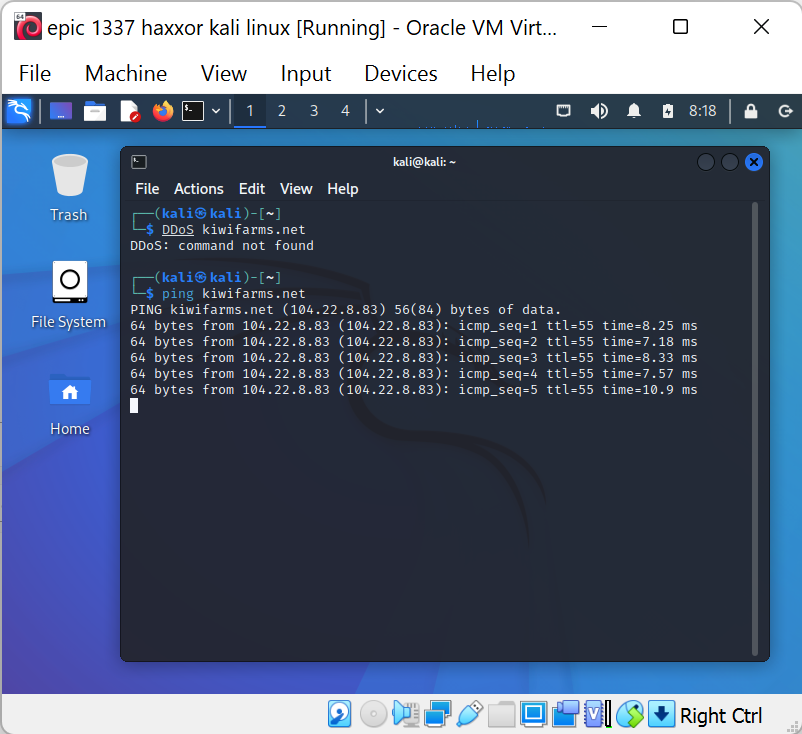Open a terminal from the panel launcher
This screenshot has height=734, width=802.
(193, 111)
